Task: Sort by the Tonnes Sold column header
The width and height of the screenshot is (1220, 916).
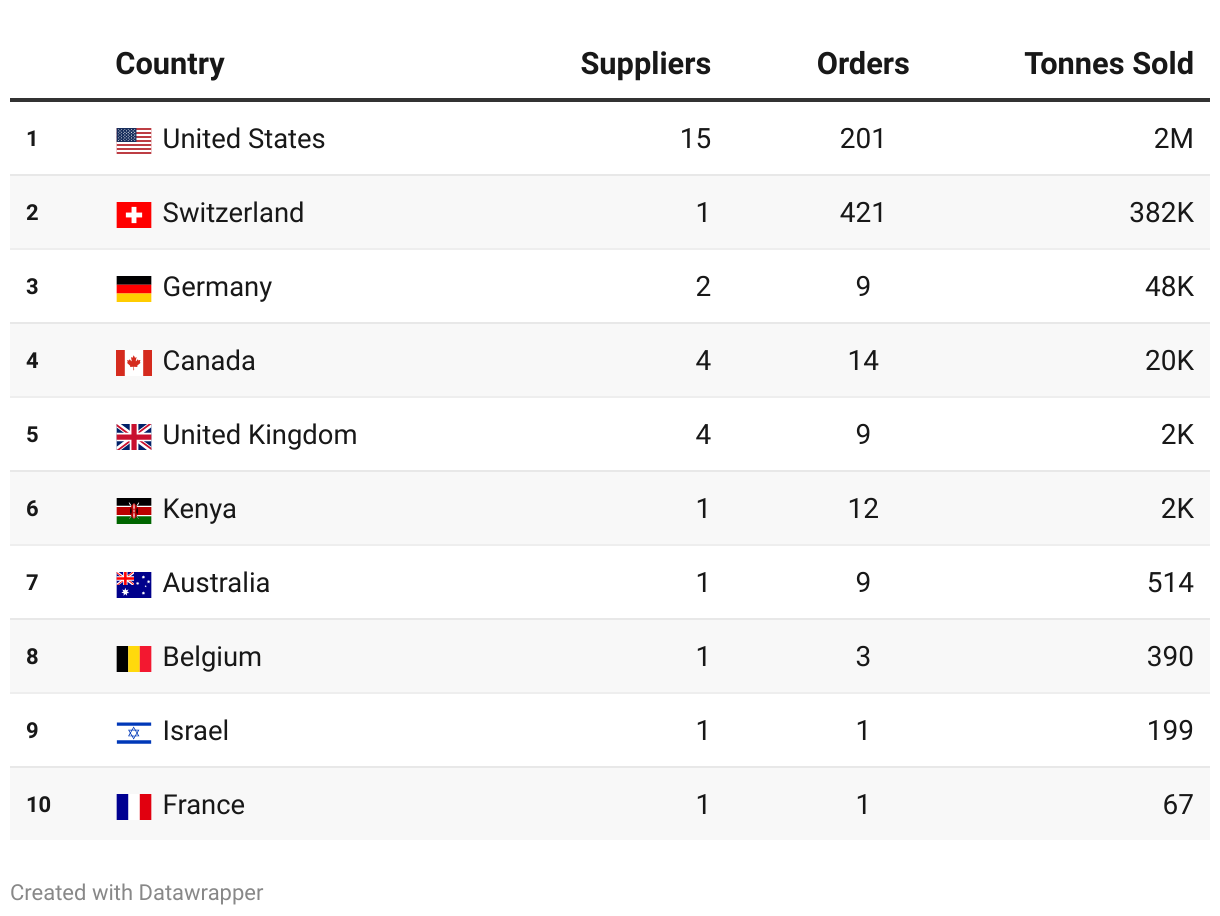Action: coord(1108,64)
